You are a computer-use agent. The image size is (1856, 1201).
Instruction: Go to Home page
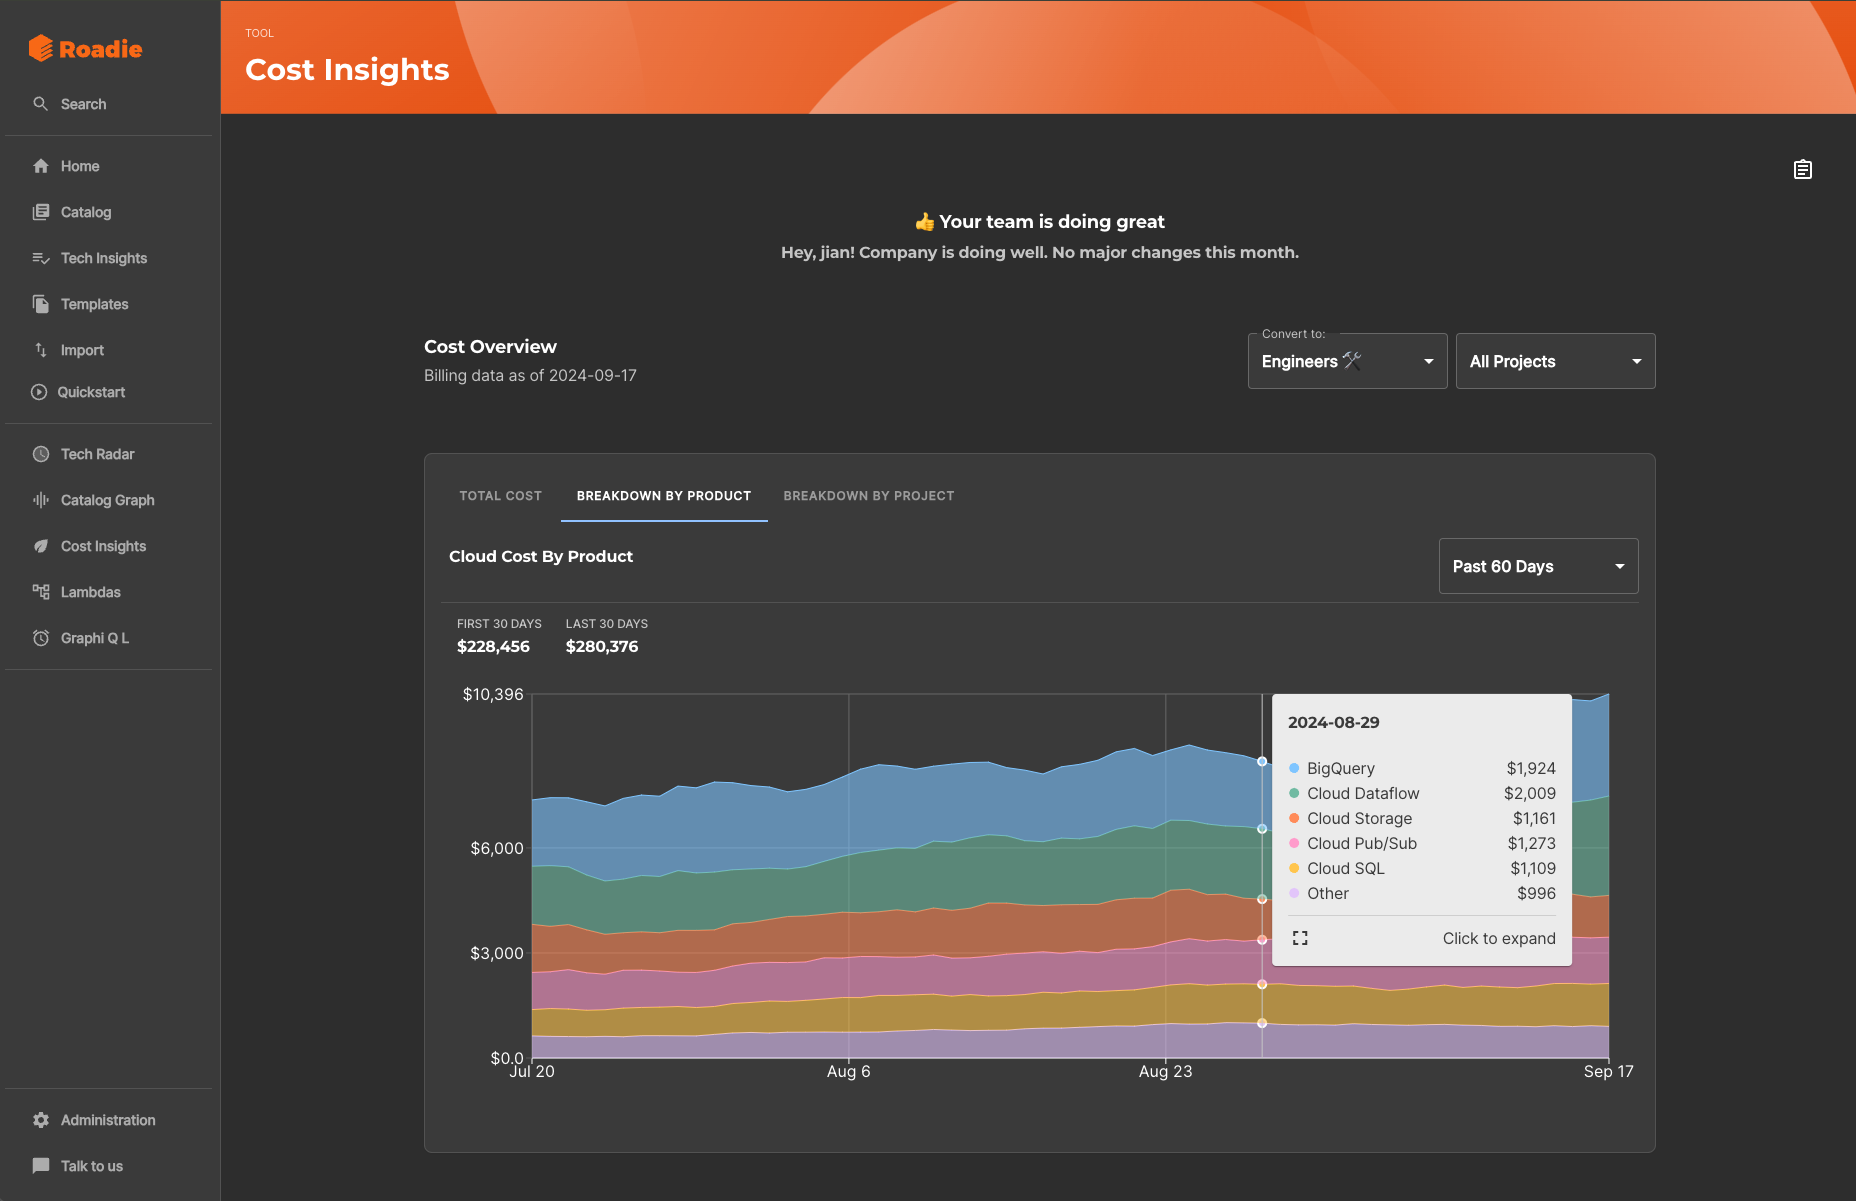[80, 166]
